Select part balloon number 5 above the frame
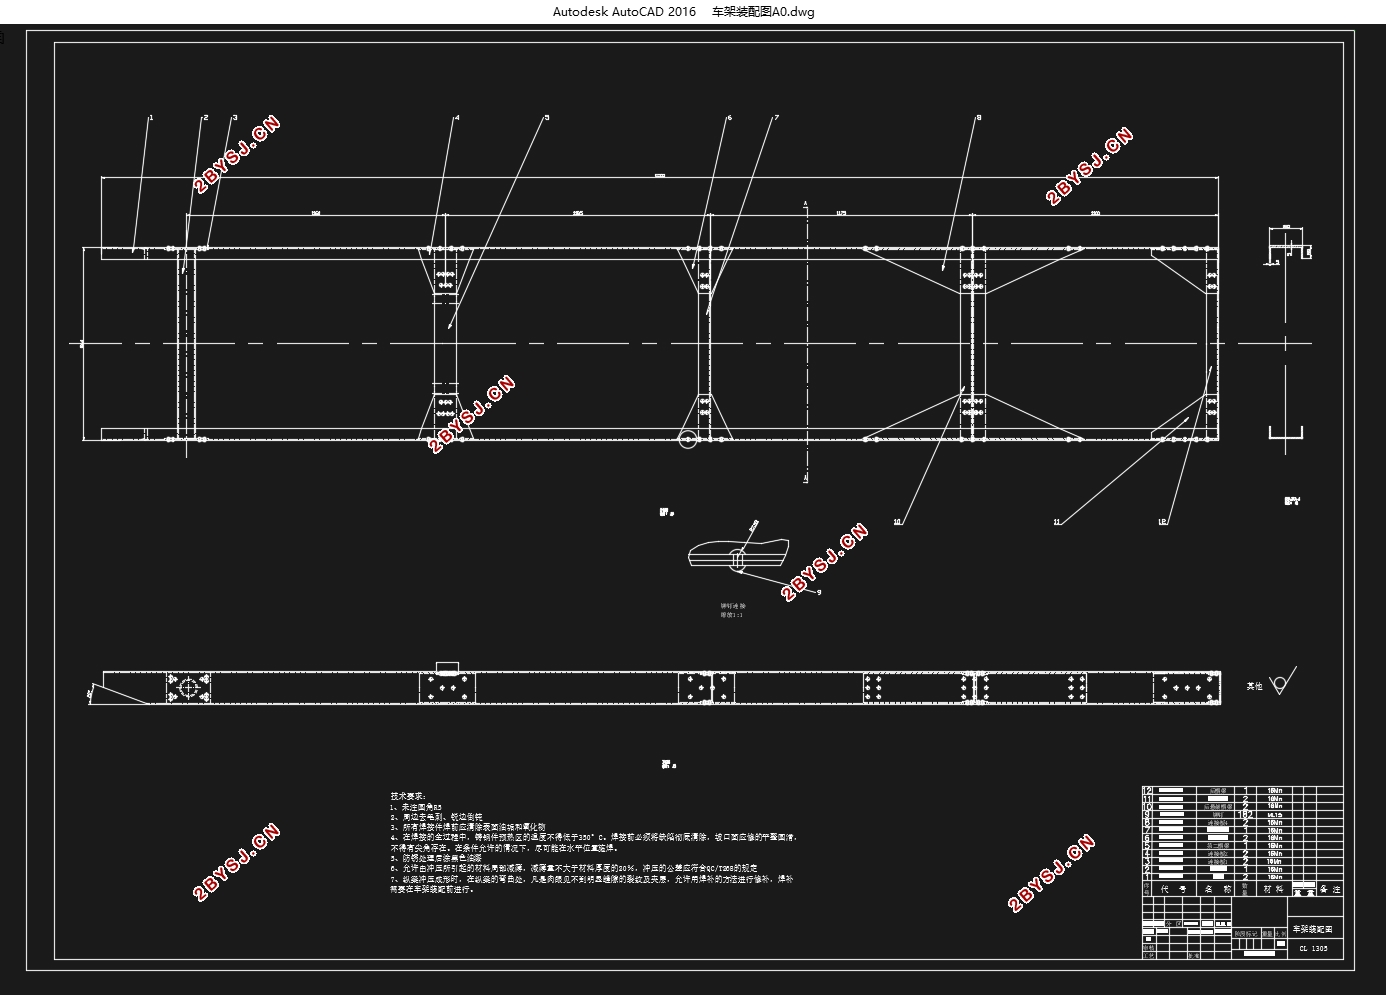1386x995 pixels. click(547, 118)
